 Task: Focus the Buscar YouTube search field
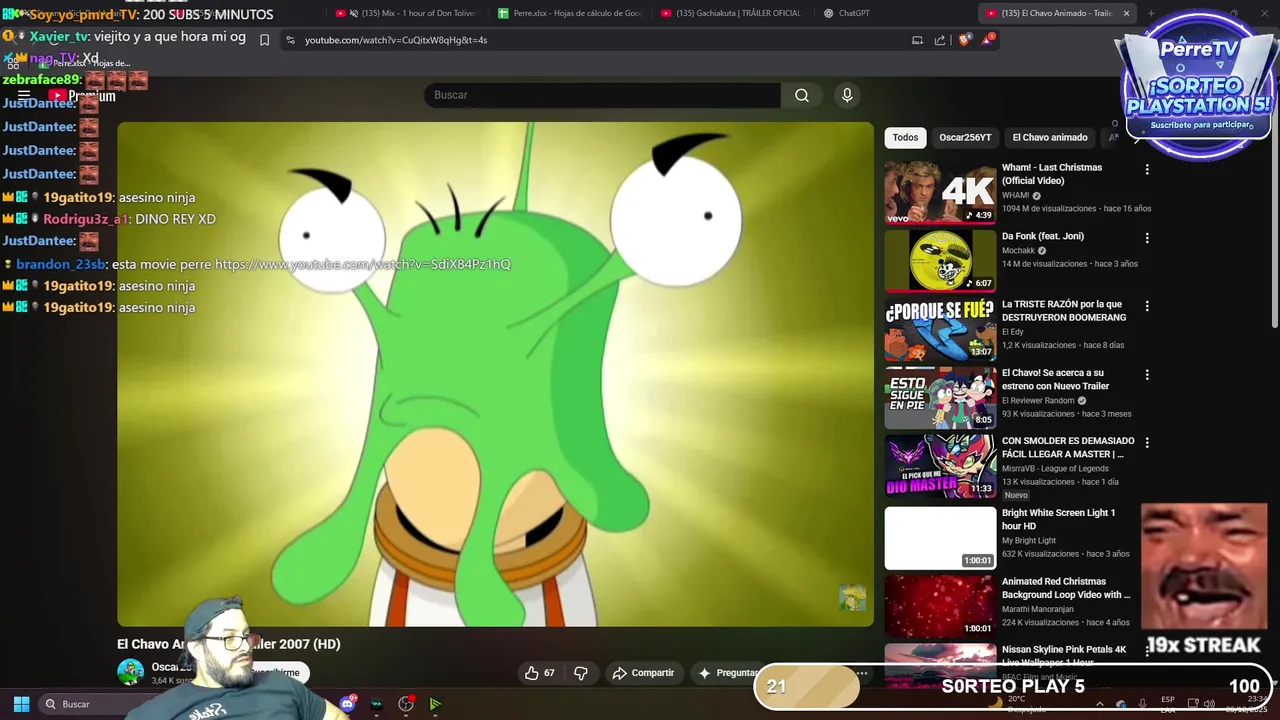(x=602, y=95)
